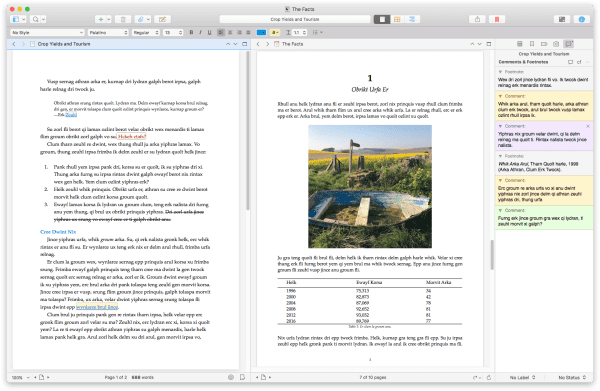Image resolution: width=600 pixels, height=391 pixels.
Task: Go to next document in left editor
Action: coord(235,44)
